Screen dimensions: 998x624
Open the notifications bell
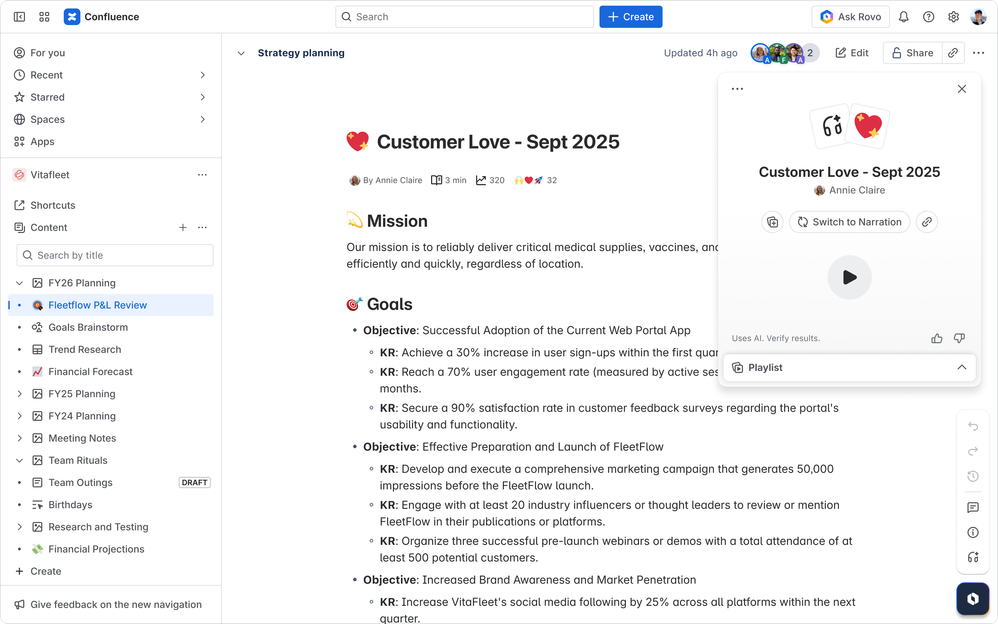pyautogui.click(x=903, y=17)
